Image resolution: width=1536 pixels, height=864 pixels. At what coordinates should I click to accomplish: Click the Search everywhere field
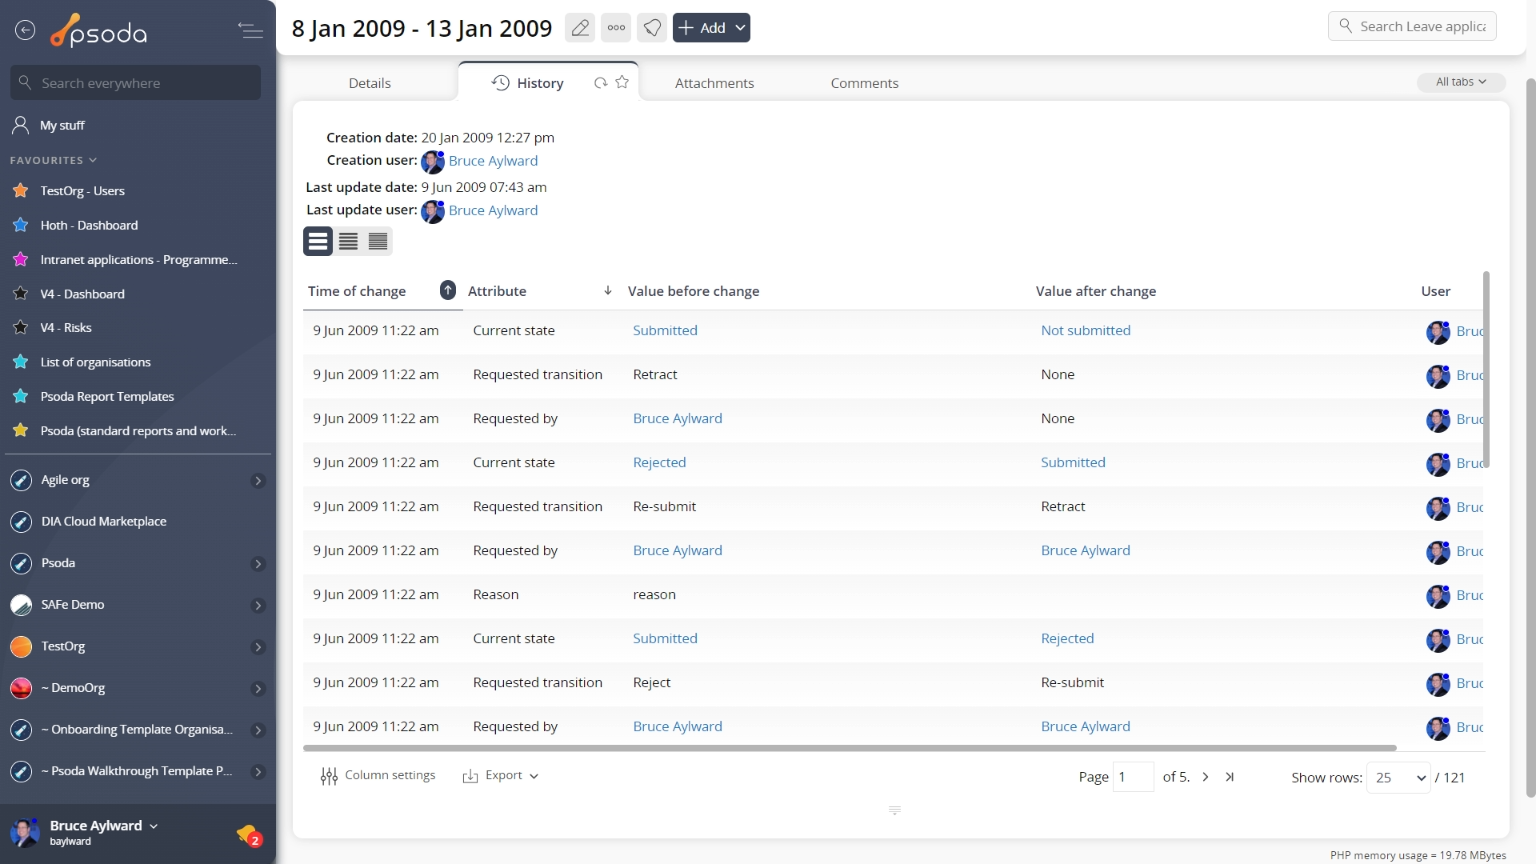(x=136, y=83)
